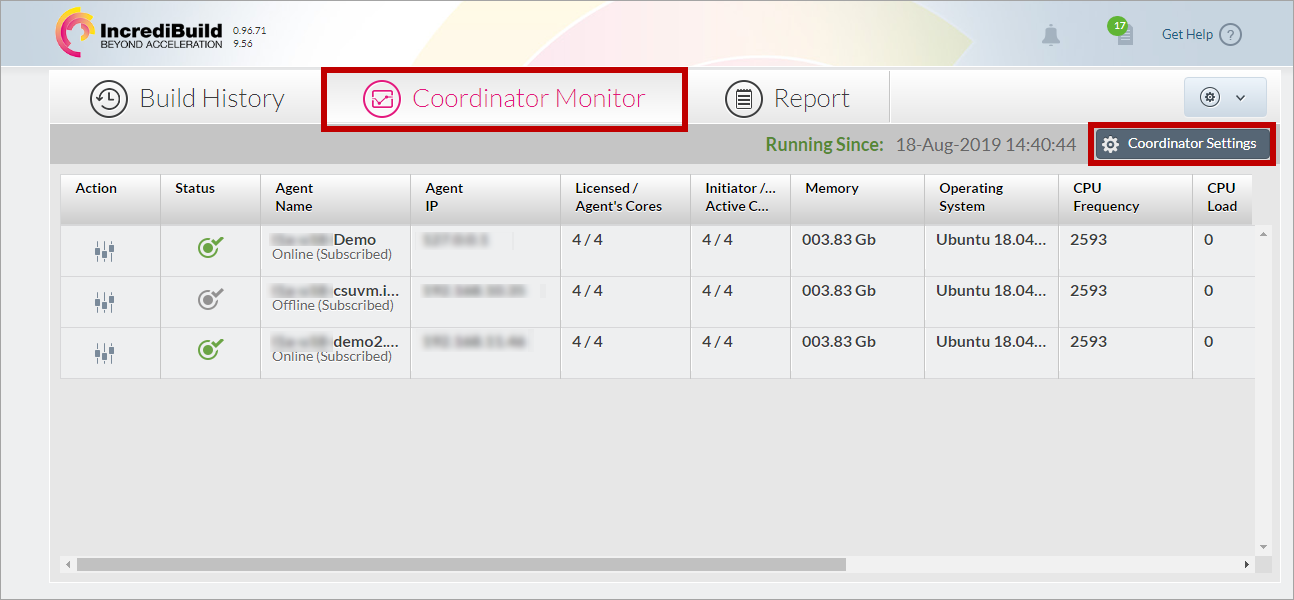Click the gray offline status icon for csuvm
This screenshot has height=600, width=1294.
pyautogui.click(x=210, y=299)
